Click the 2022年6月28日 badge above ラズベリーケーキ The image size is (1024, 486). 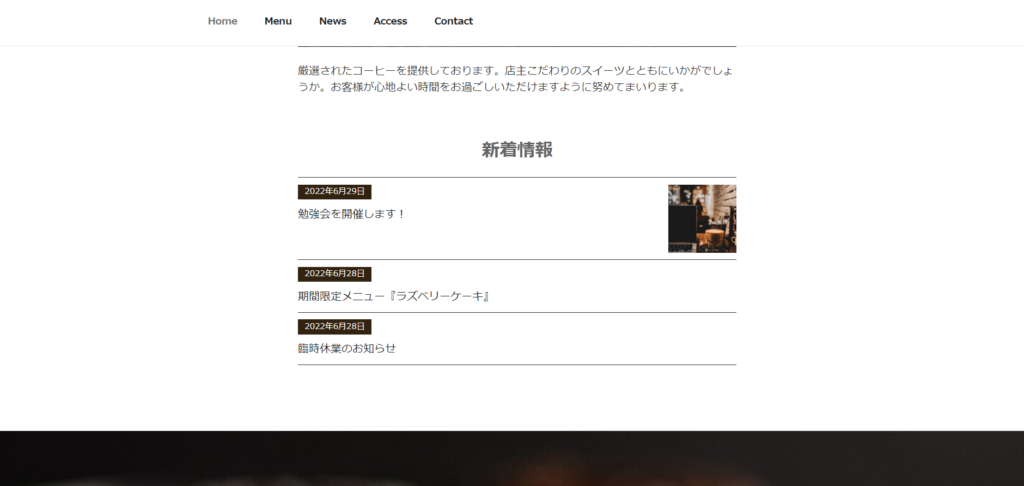tap(334, 274)
